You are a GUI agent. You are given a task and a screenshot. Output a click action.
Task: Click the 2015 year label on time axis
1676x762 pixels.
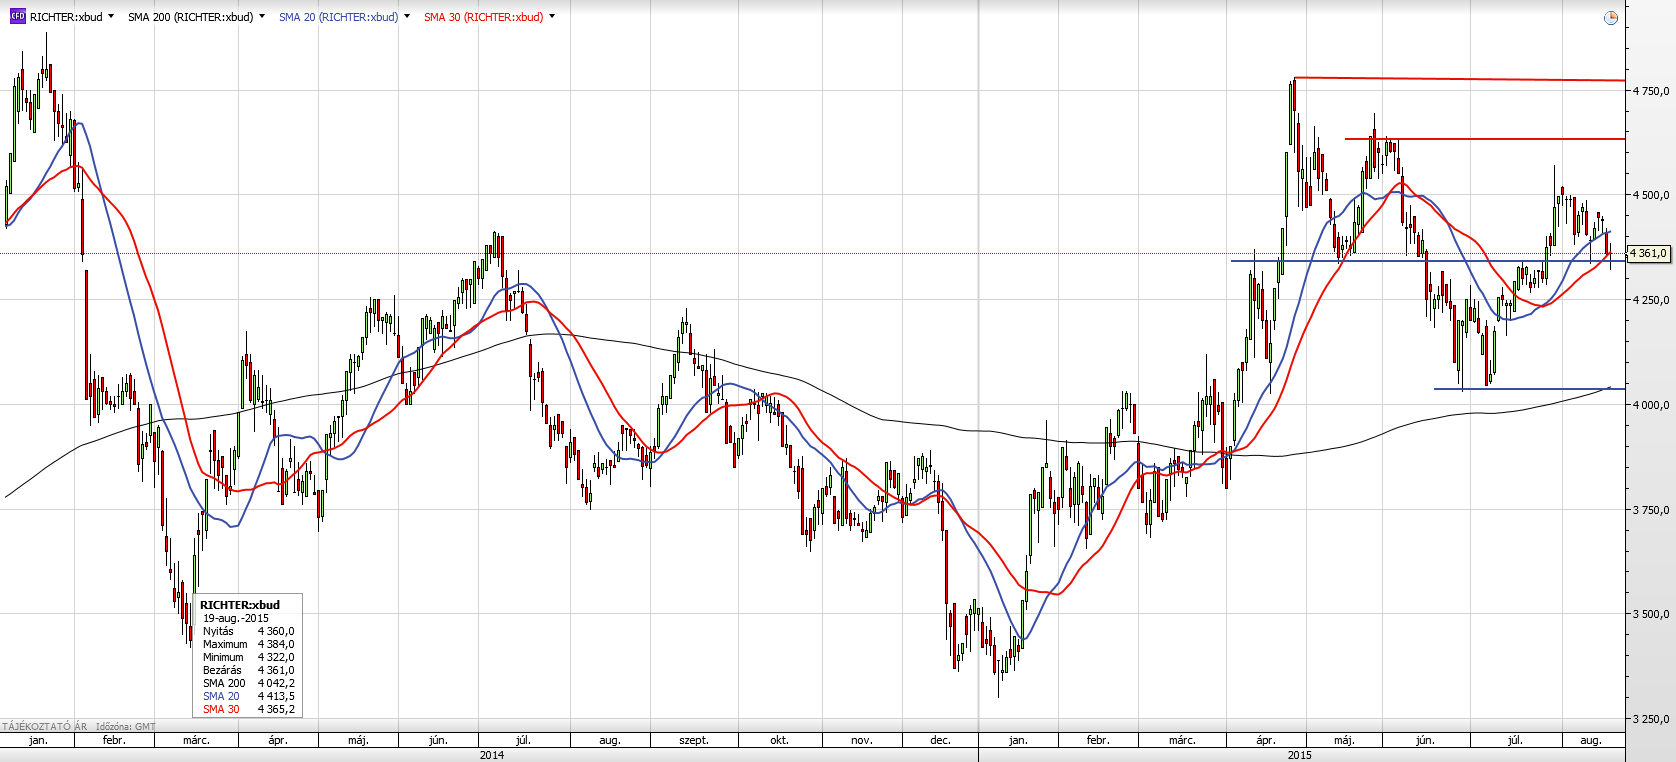coord(1300,755)
